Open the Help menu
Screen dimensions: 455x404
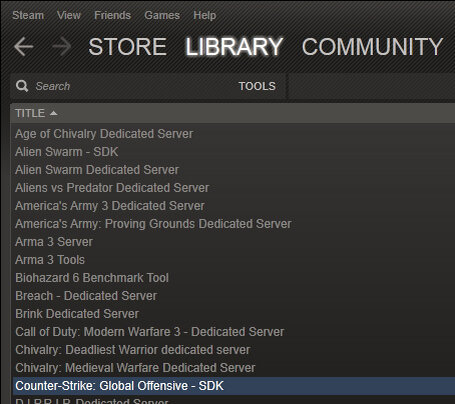tap(205, 15)
